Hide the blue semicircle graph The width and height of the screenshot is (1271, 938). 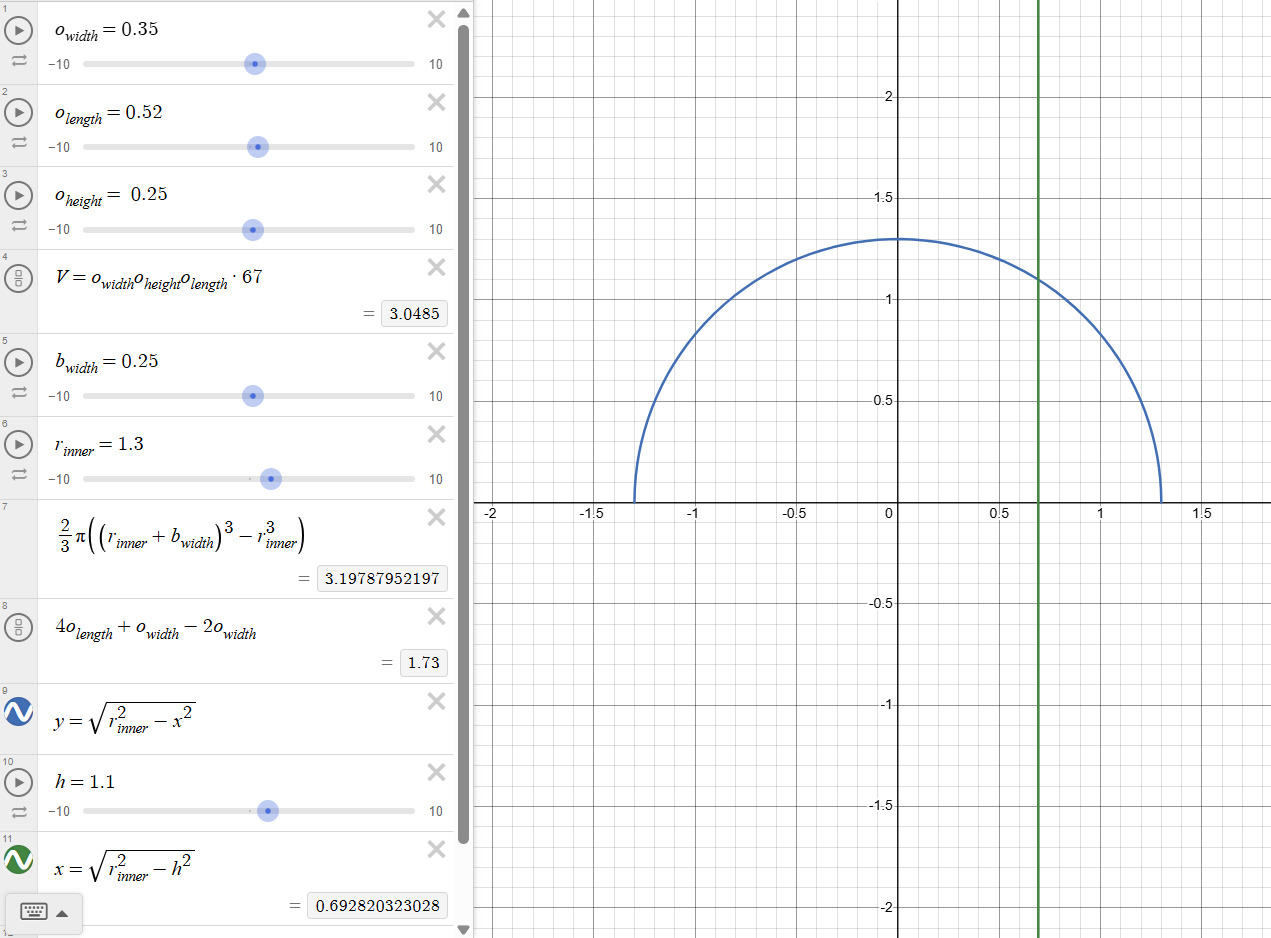(18, 712)
